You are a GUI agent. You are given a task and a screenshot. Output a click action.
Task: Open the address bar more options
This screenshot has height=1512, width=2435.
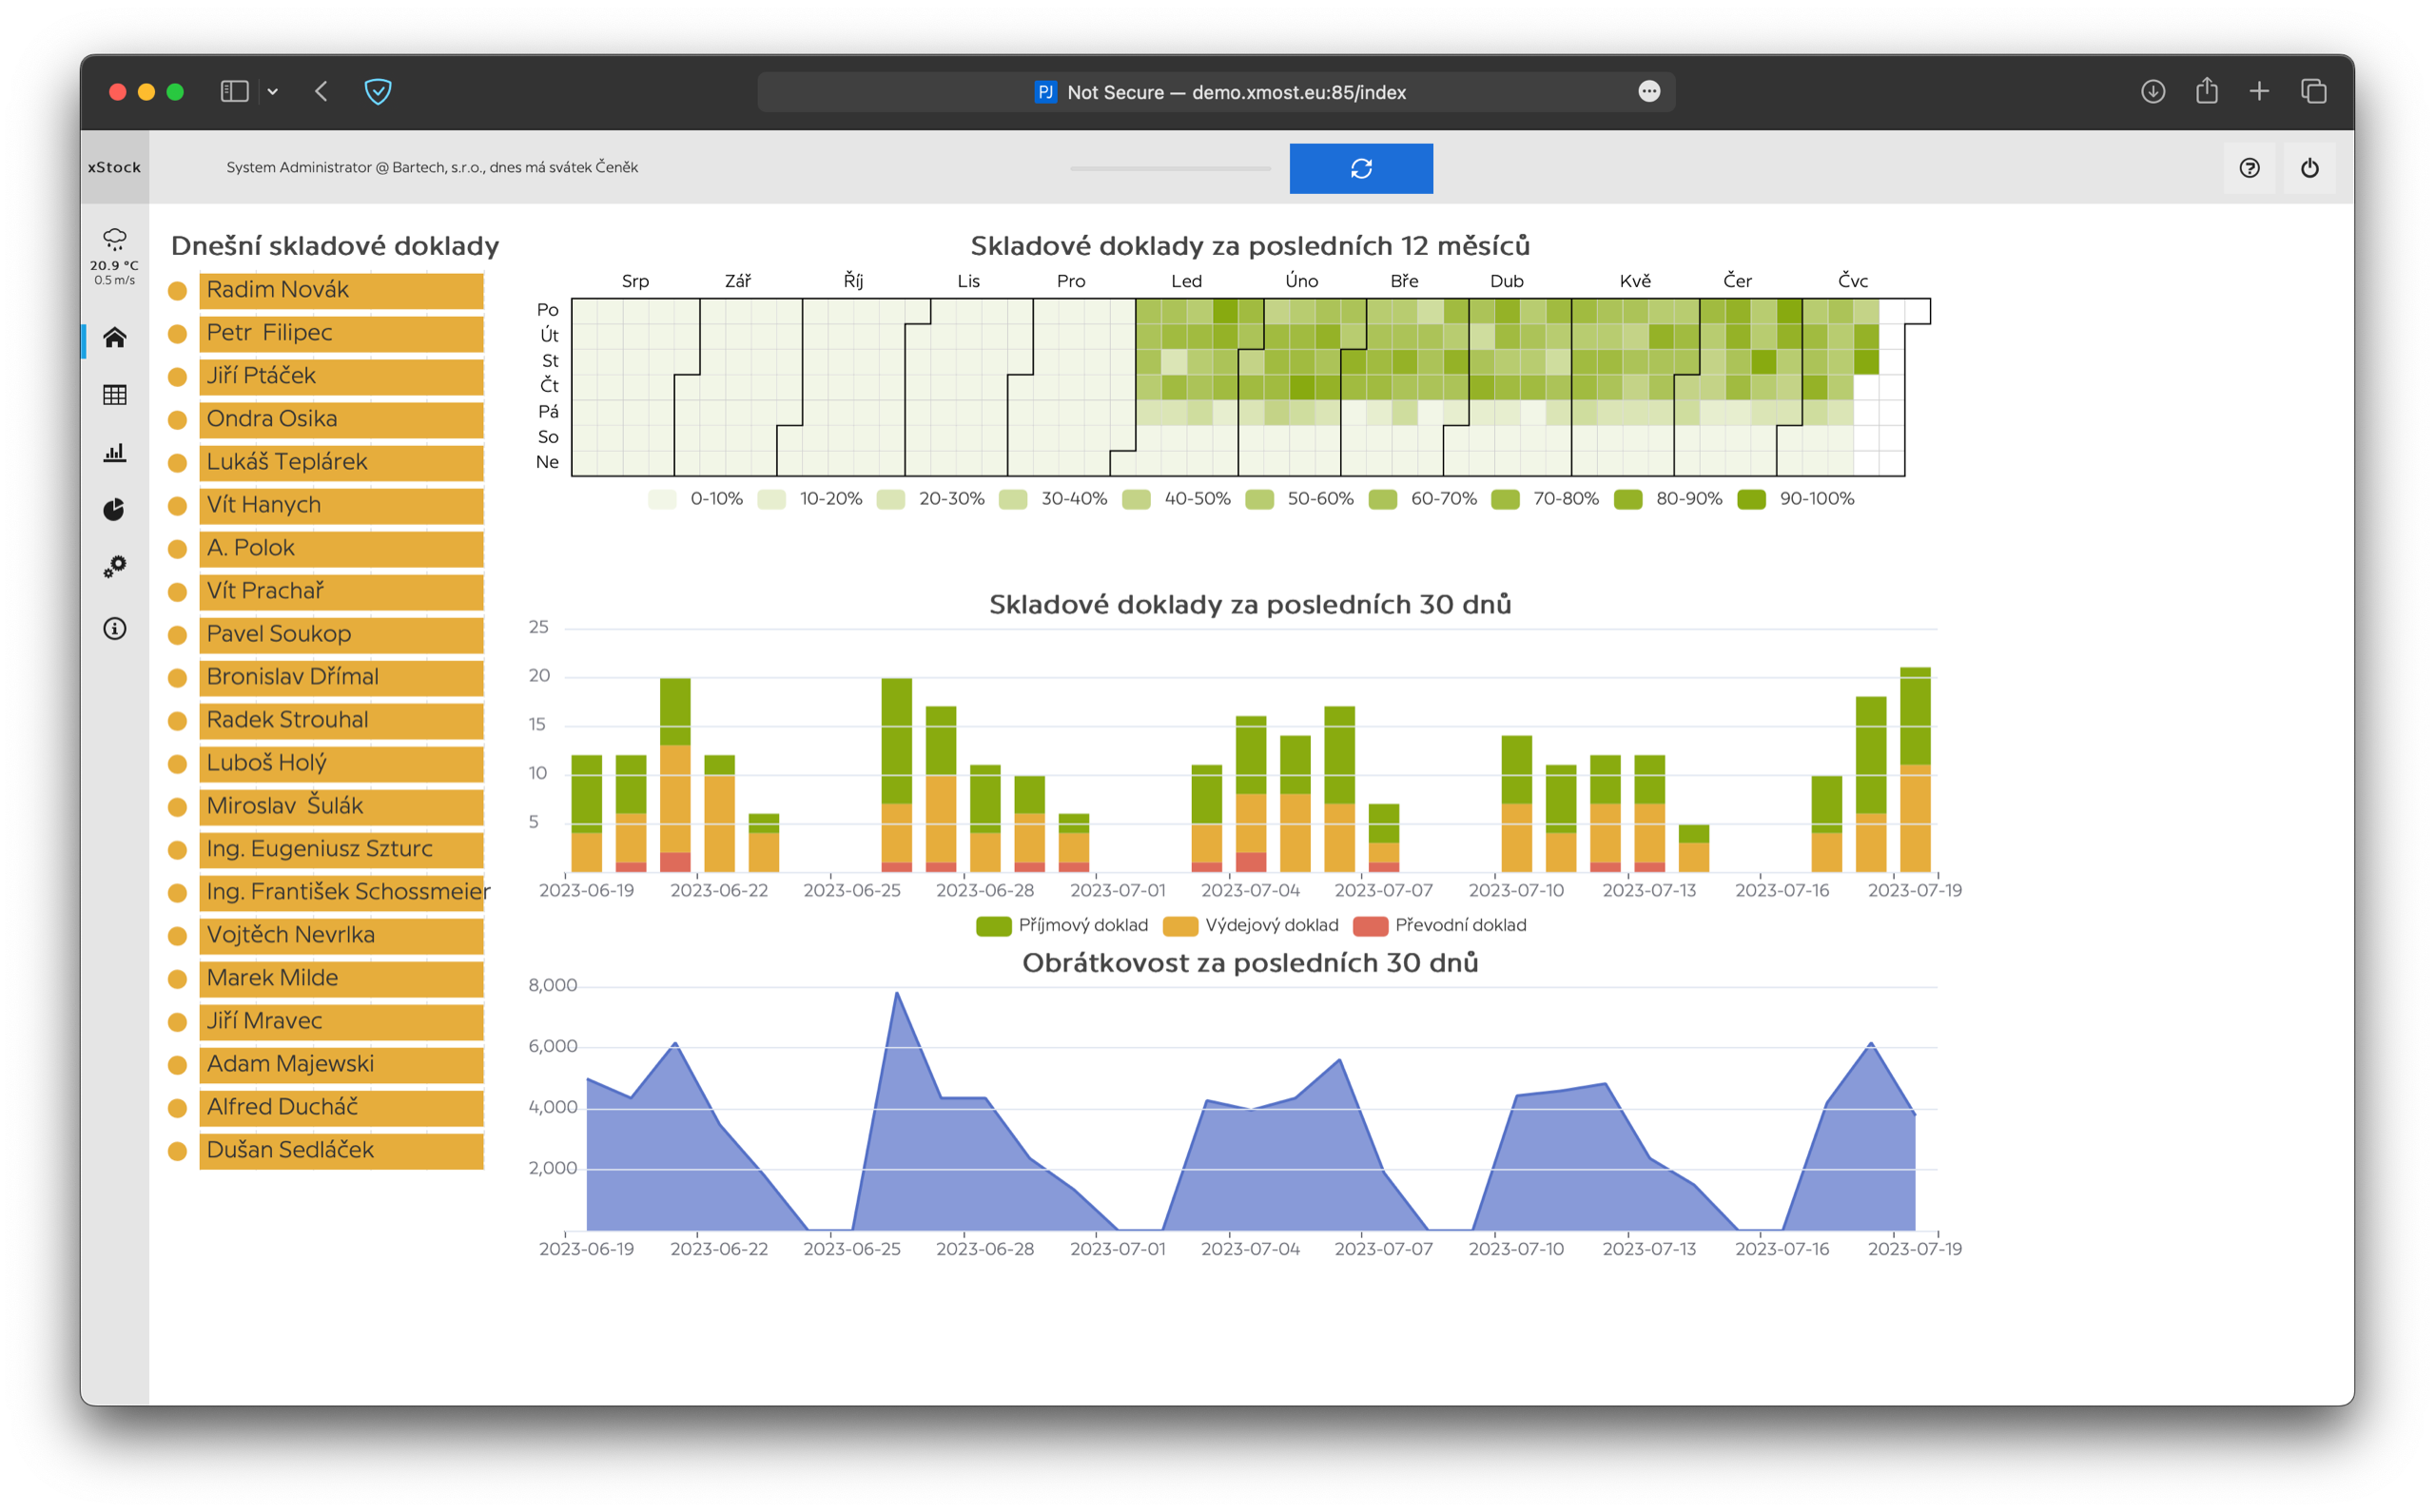tap(1650, 92)
